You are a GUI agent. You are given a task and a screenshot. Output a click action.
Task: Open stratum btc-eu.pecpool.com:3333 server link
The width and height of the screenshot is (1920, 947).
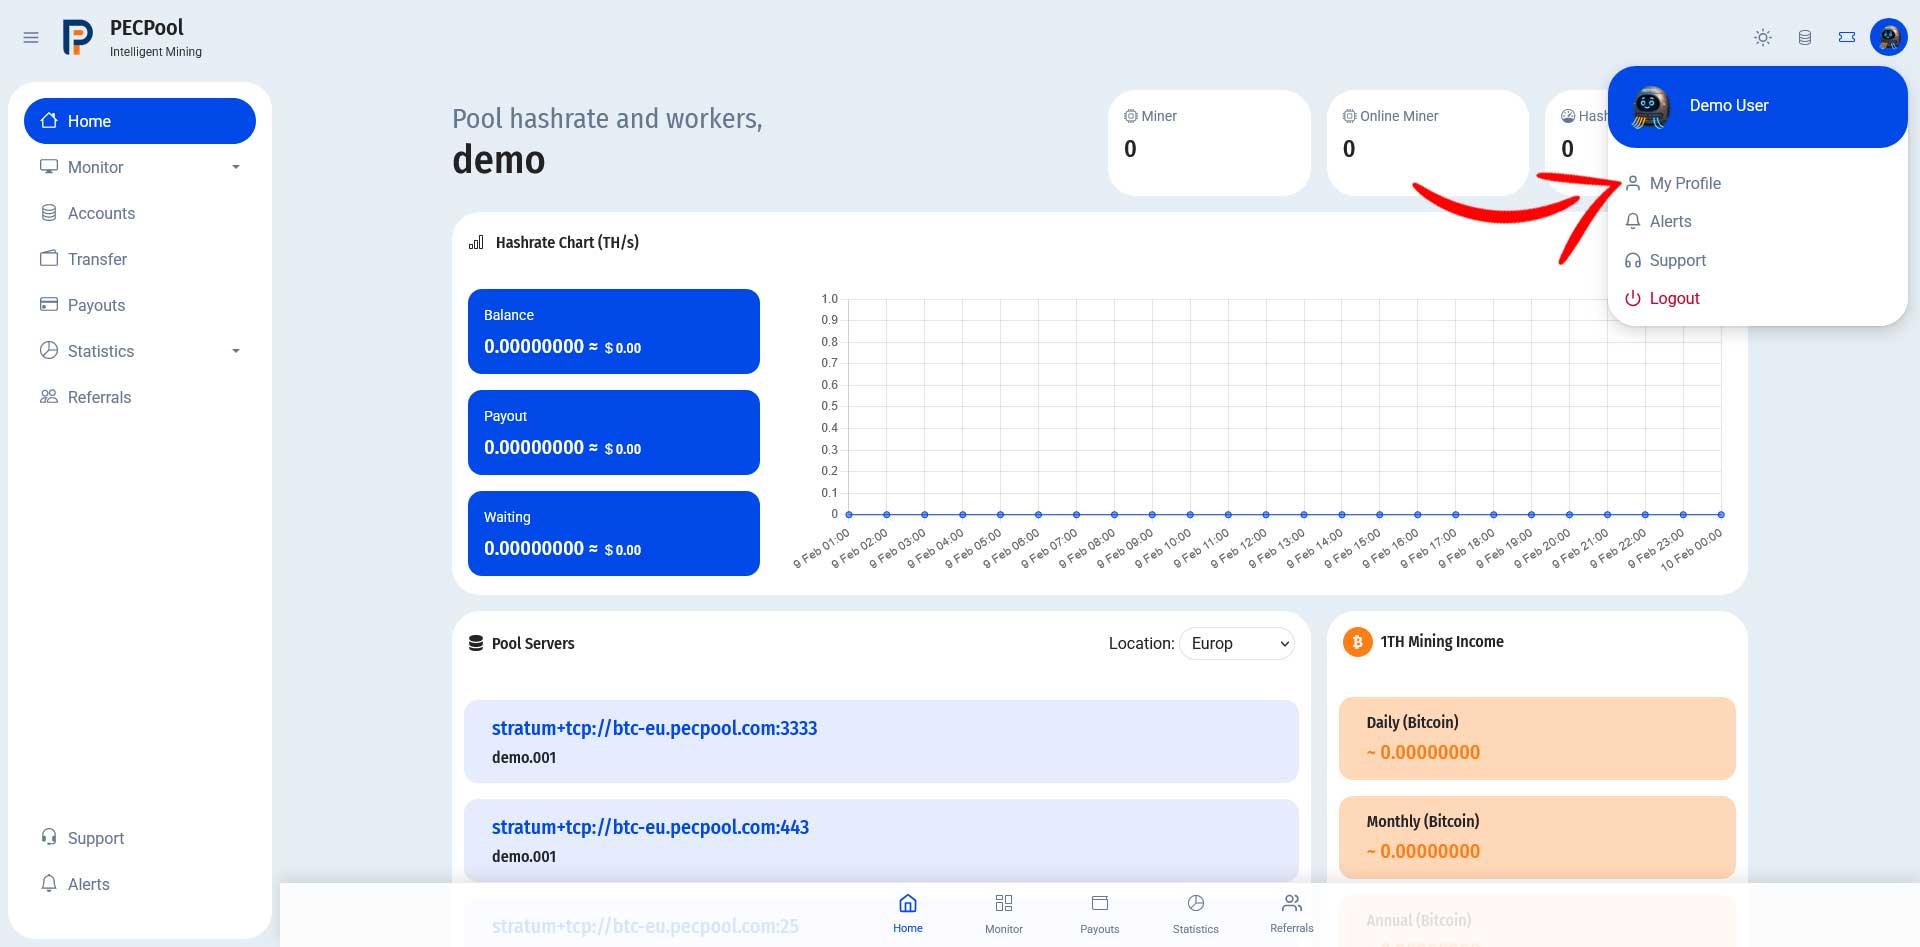pos(654,728)
